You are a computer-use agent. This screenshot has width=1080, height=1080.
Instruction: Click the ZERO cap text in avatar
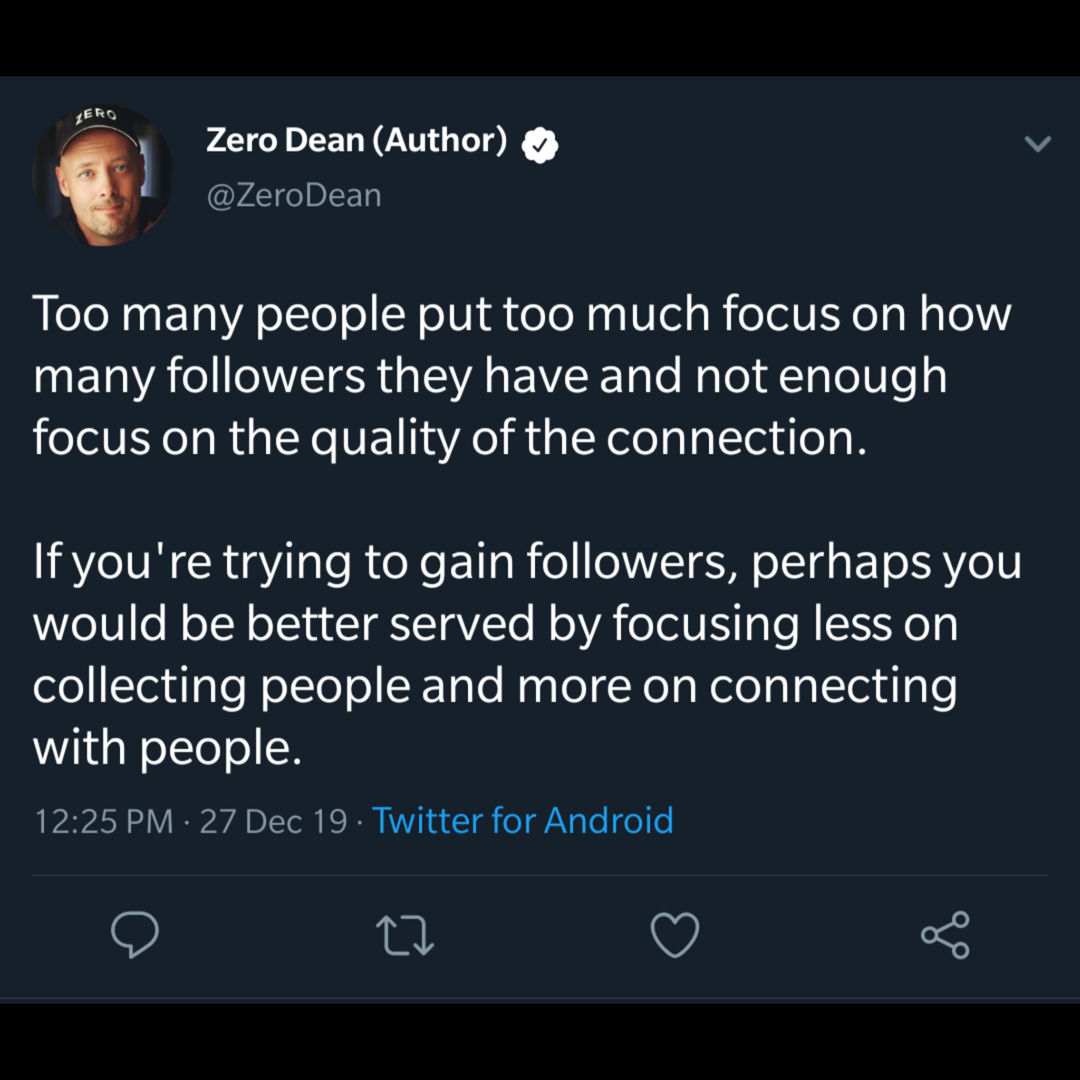pos(96,115)
